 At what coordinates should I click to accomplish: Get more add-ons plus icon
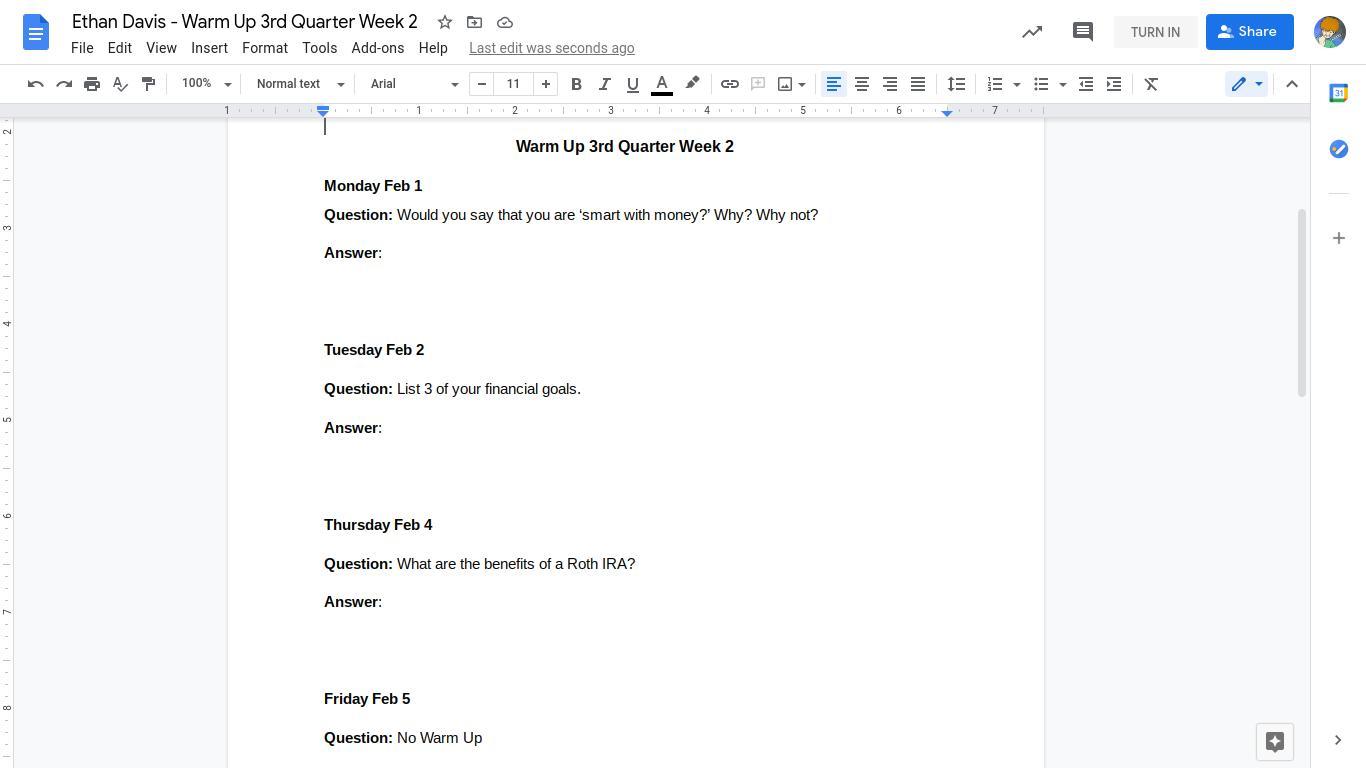[x=1338, y=238]
